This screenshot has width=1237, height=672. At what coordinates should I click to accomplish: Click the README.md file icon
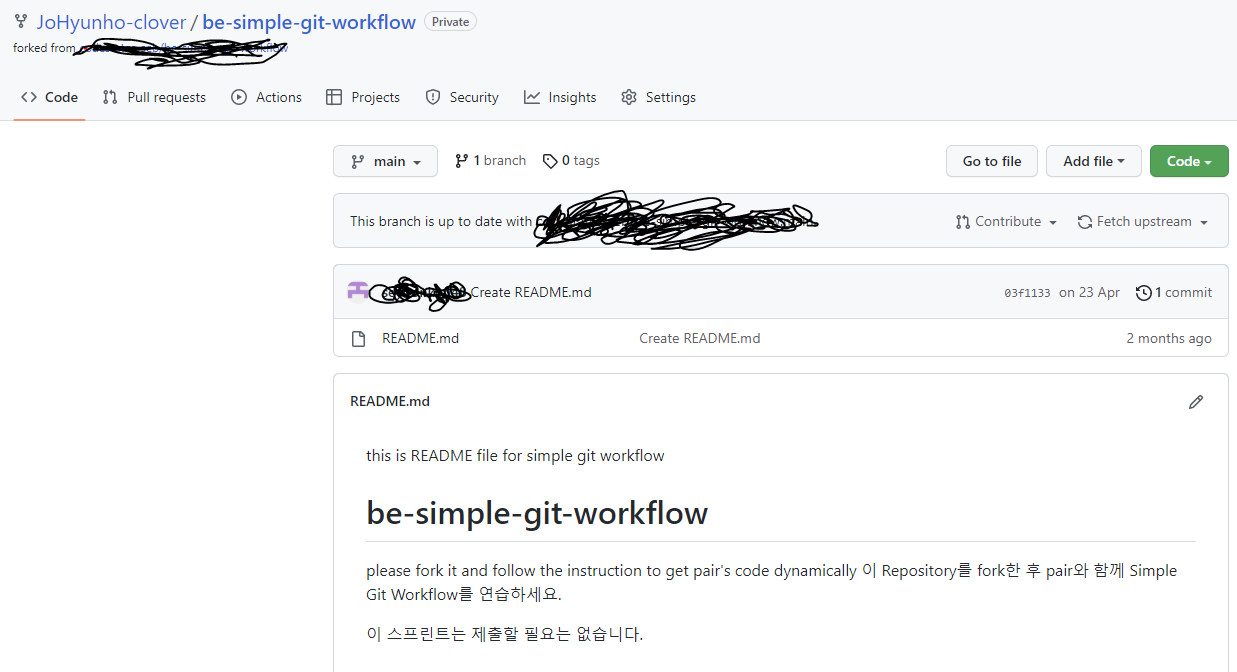358,339
